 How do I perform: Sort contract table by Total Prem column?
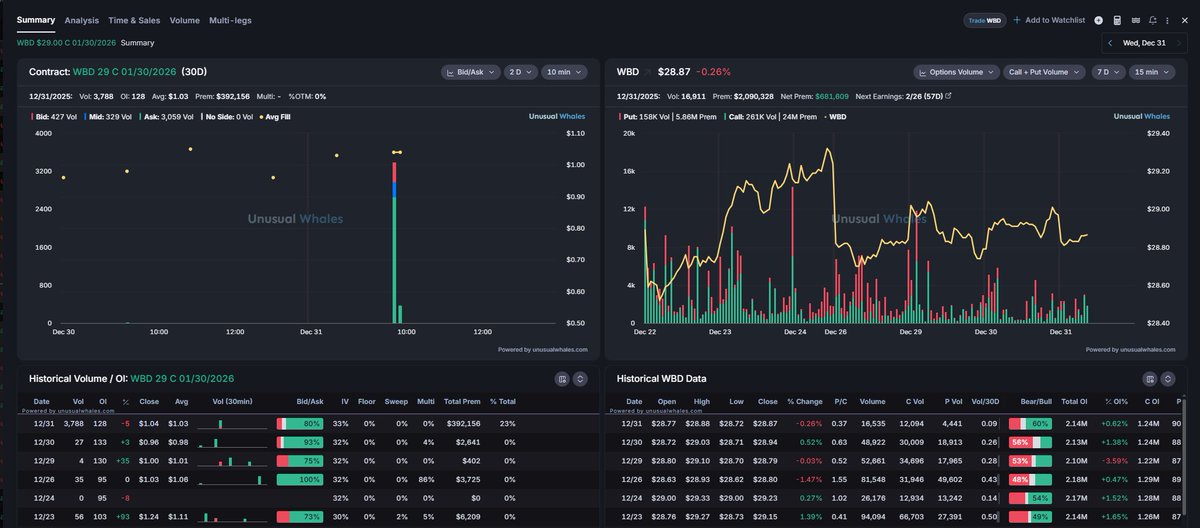click(x=462, y=401)
